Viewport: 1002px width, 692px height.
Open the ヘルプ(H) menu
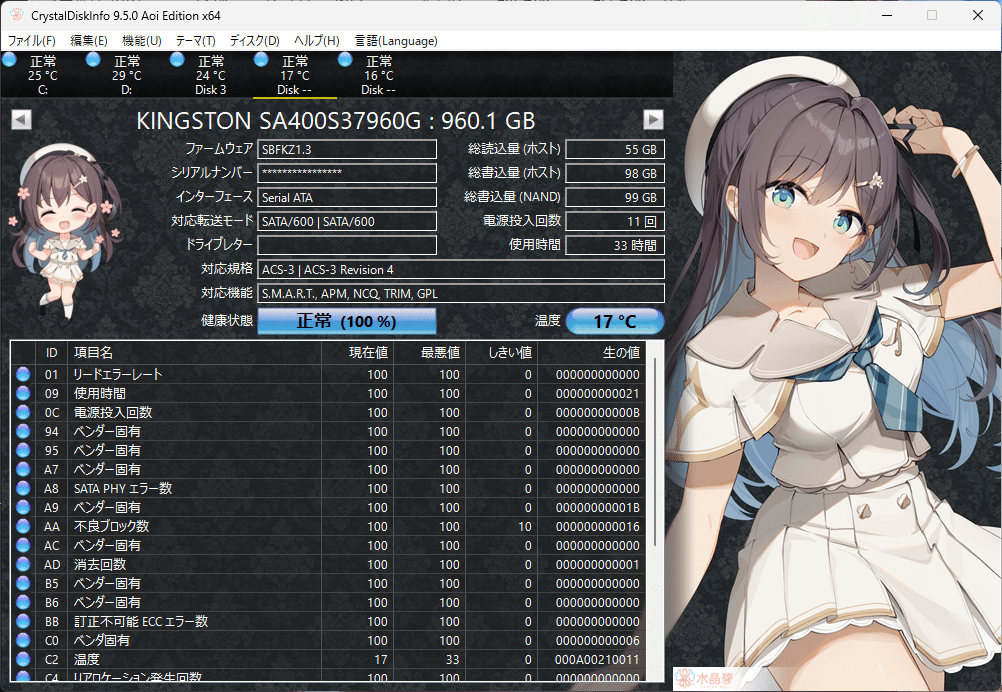pyautogui.click(x=316, y=41)
